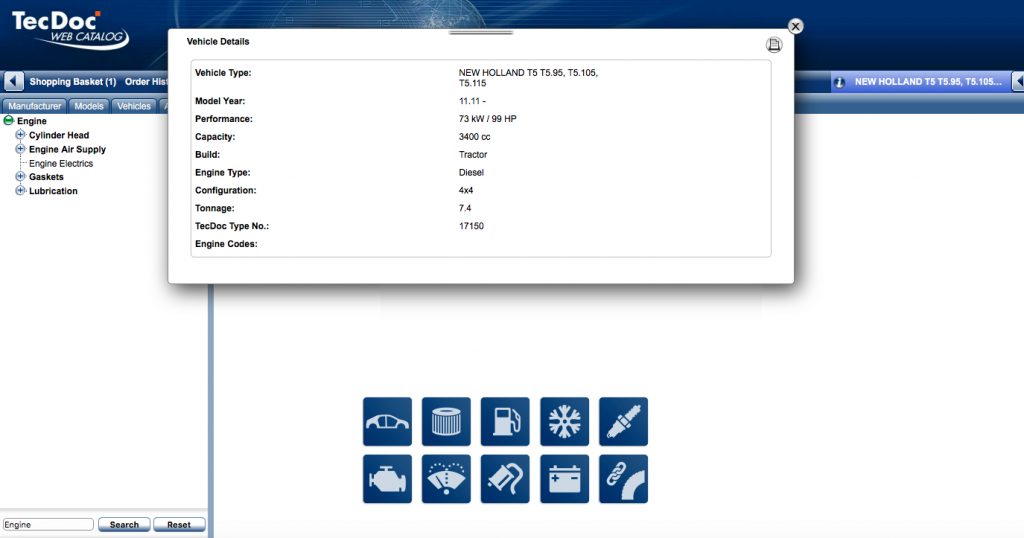Select Engine Electrics in the tree
The width and height of the screenshot is (1024, 538).
click(61, 163)
